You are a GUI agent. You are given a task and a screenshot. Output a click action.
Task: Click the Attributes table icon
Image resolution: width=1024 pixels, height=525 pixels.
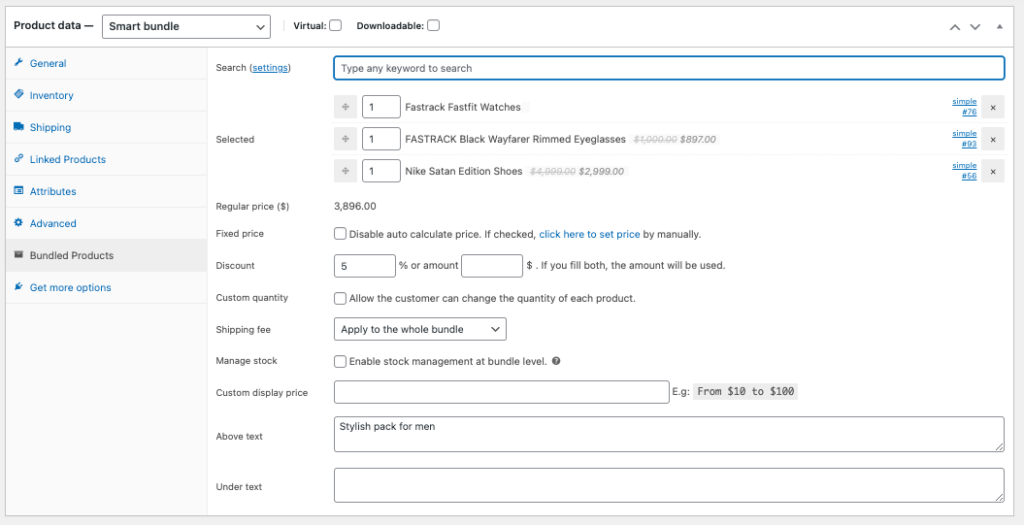point(18,191)
